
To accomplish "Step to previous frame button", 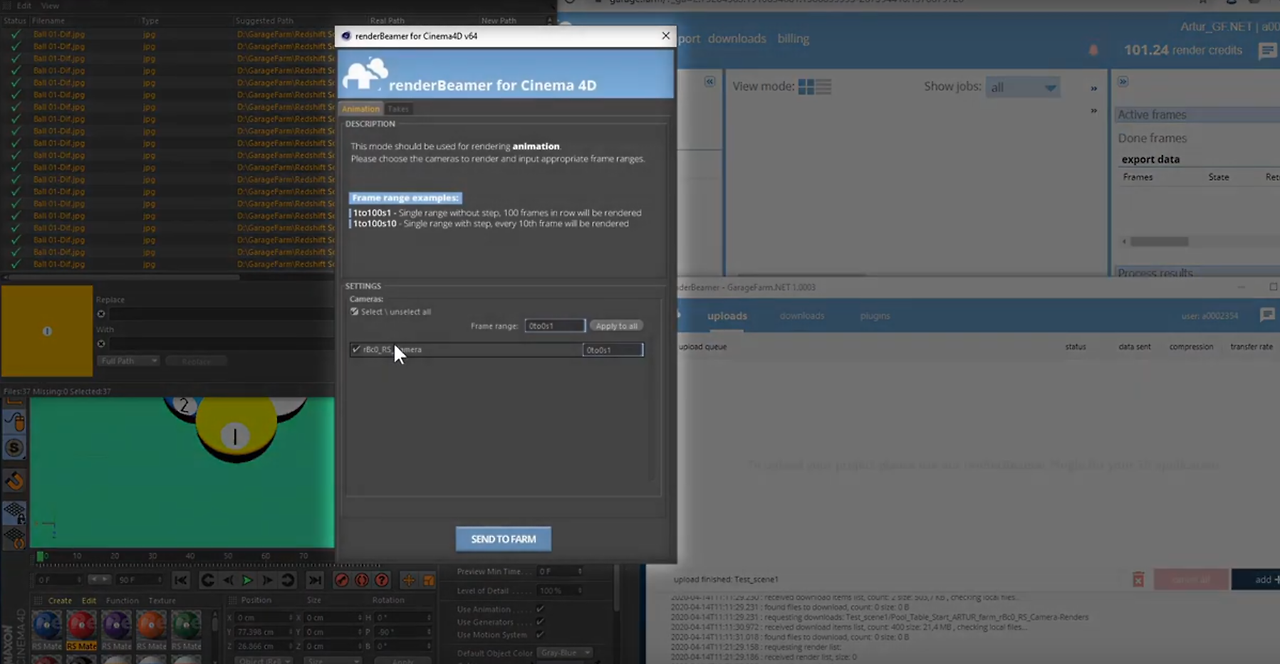I will [228, 580].
